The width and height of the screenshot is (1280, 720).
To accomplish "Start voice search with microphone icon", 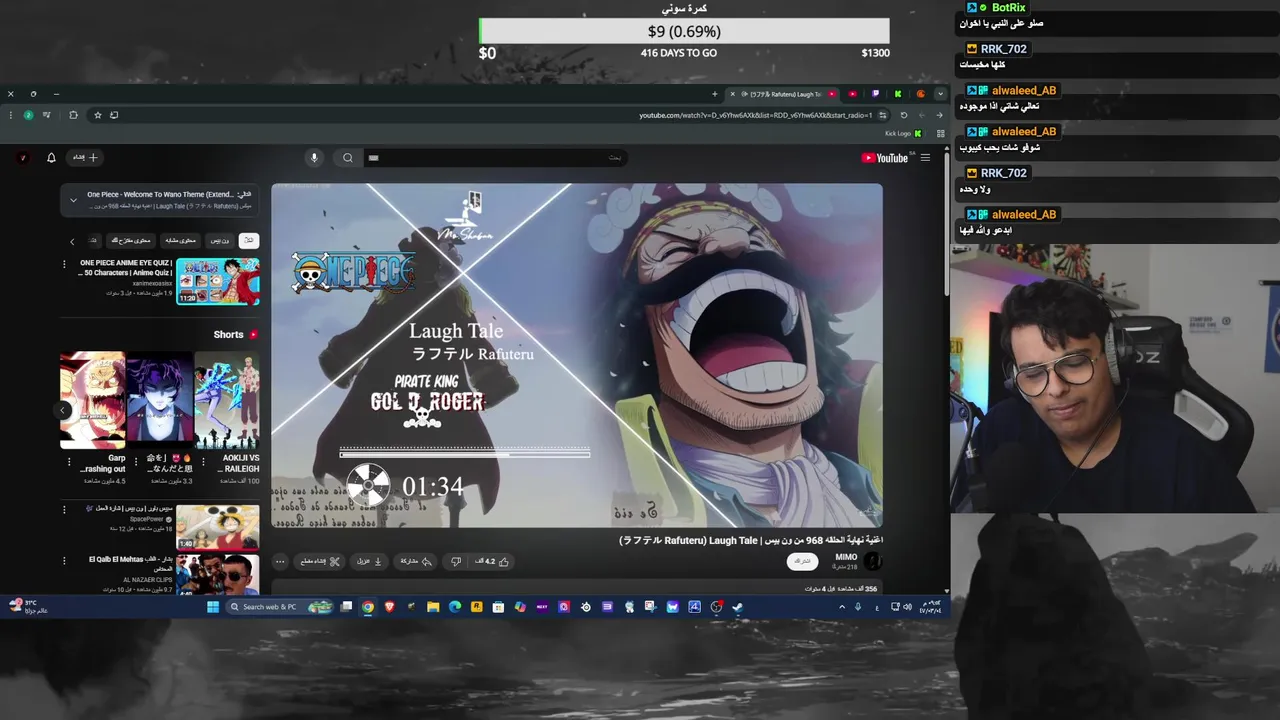I will 314,158.
